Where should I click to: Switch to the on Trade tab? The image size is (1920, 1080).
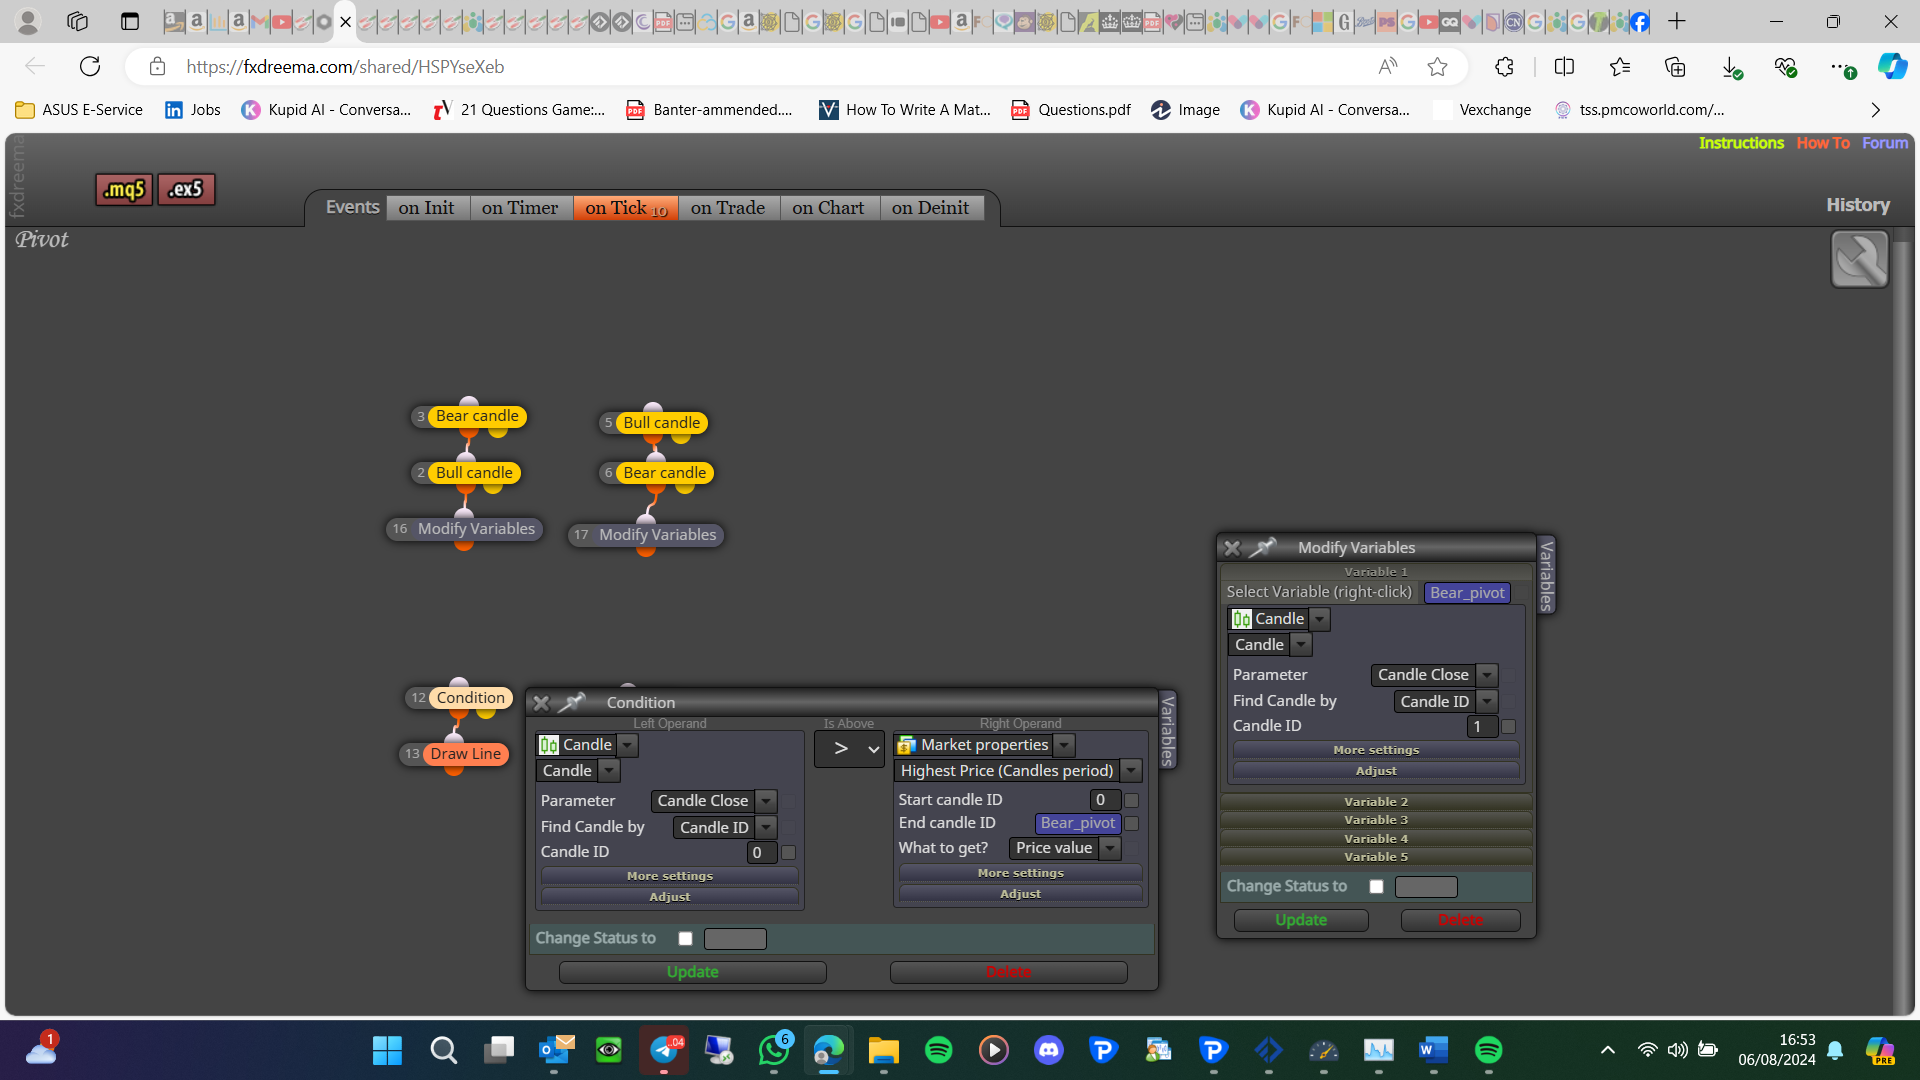pyautogui.click(x=728, y=208)
